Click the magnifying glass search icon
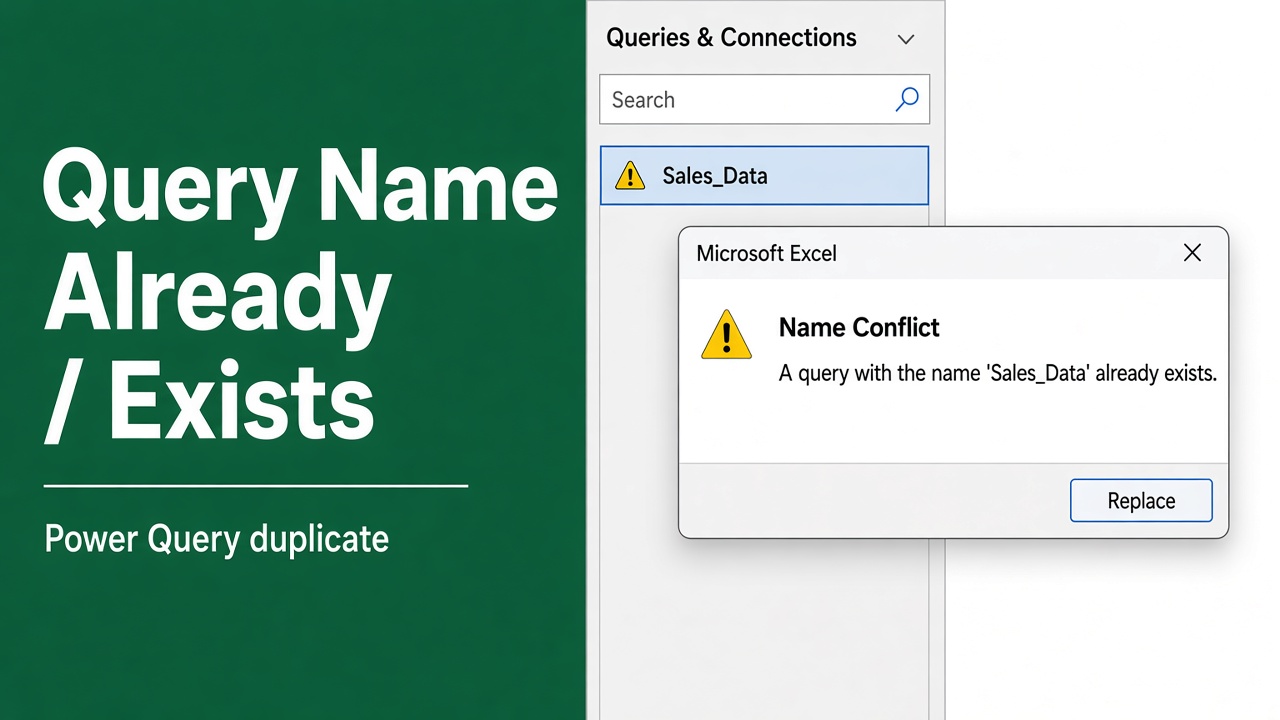 pyautogui.click(x=906, y=100)
